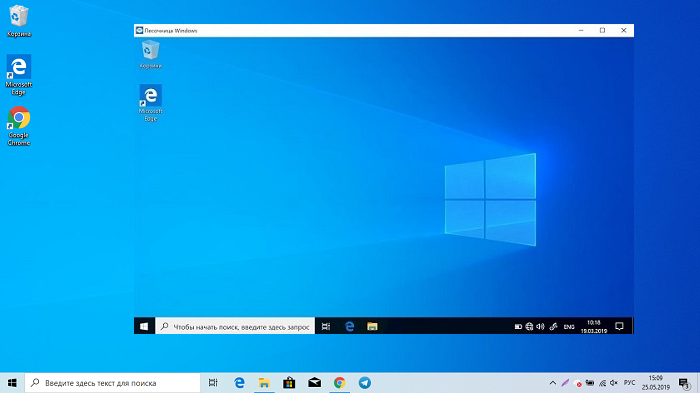
Task: Click the speaker volume icon in the Sandbox tray
Action: coord(540,327)
